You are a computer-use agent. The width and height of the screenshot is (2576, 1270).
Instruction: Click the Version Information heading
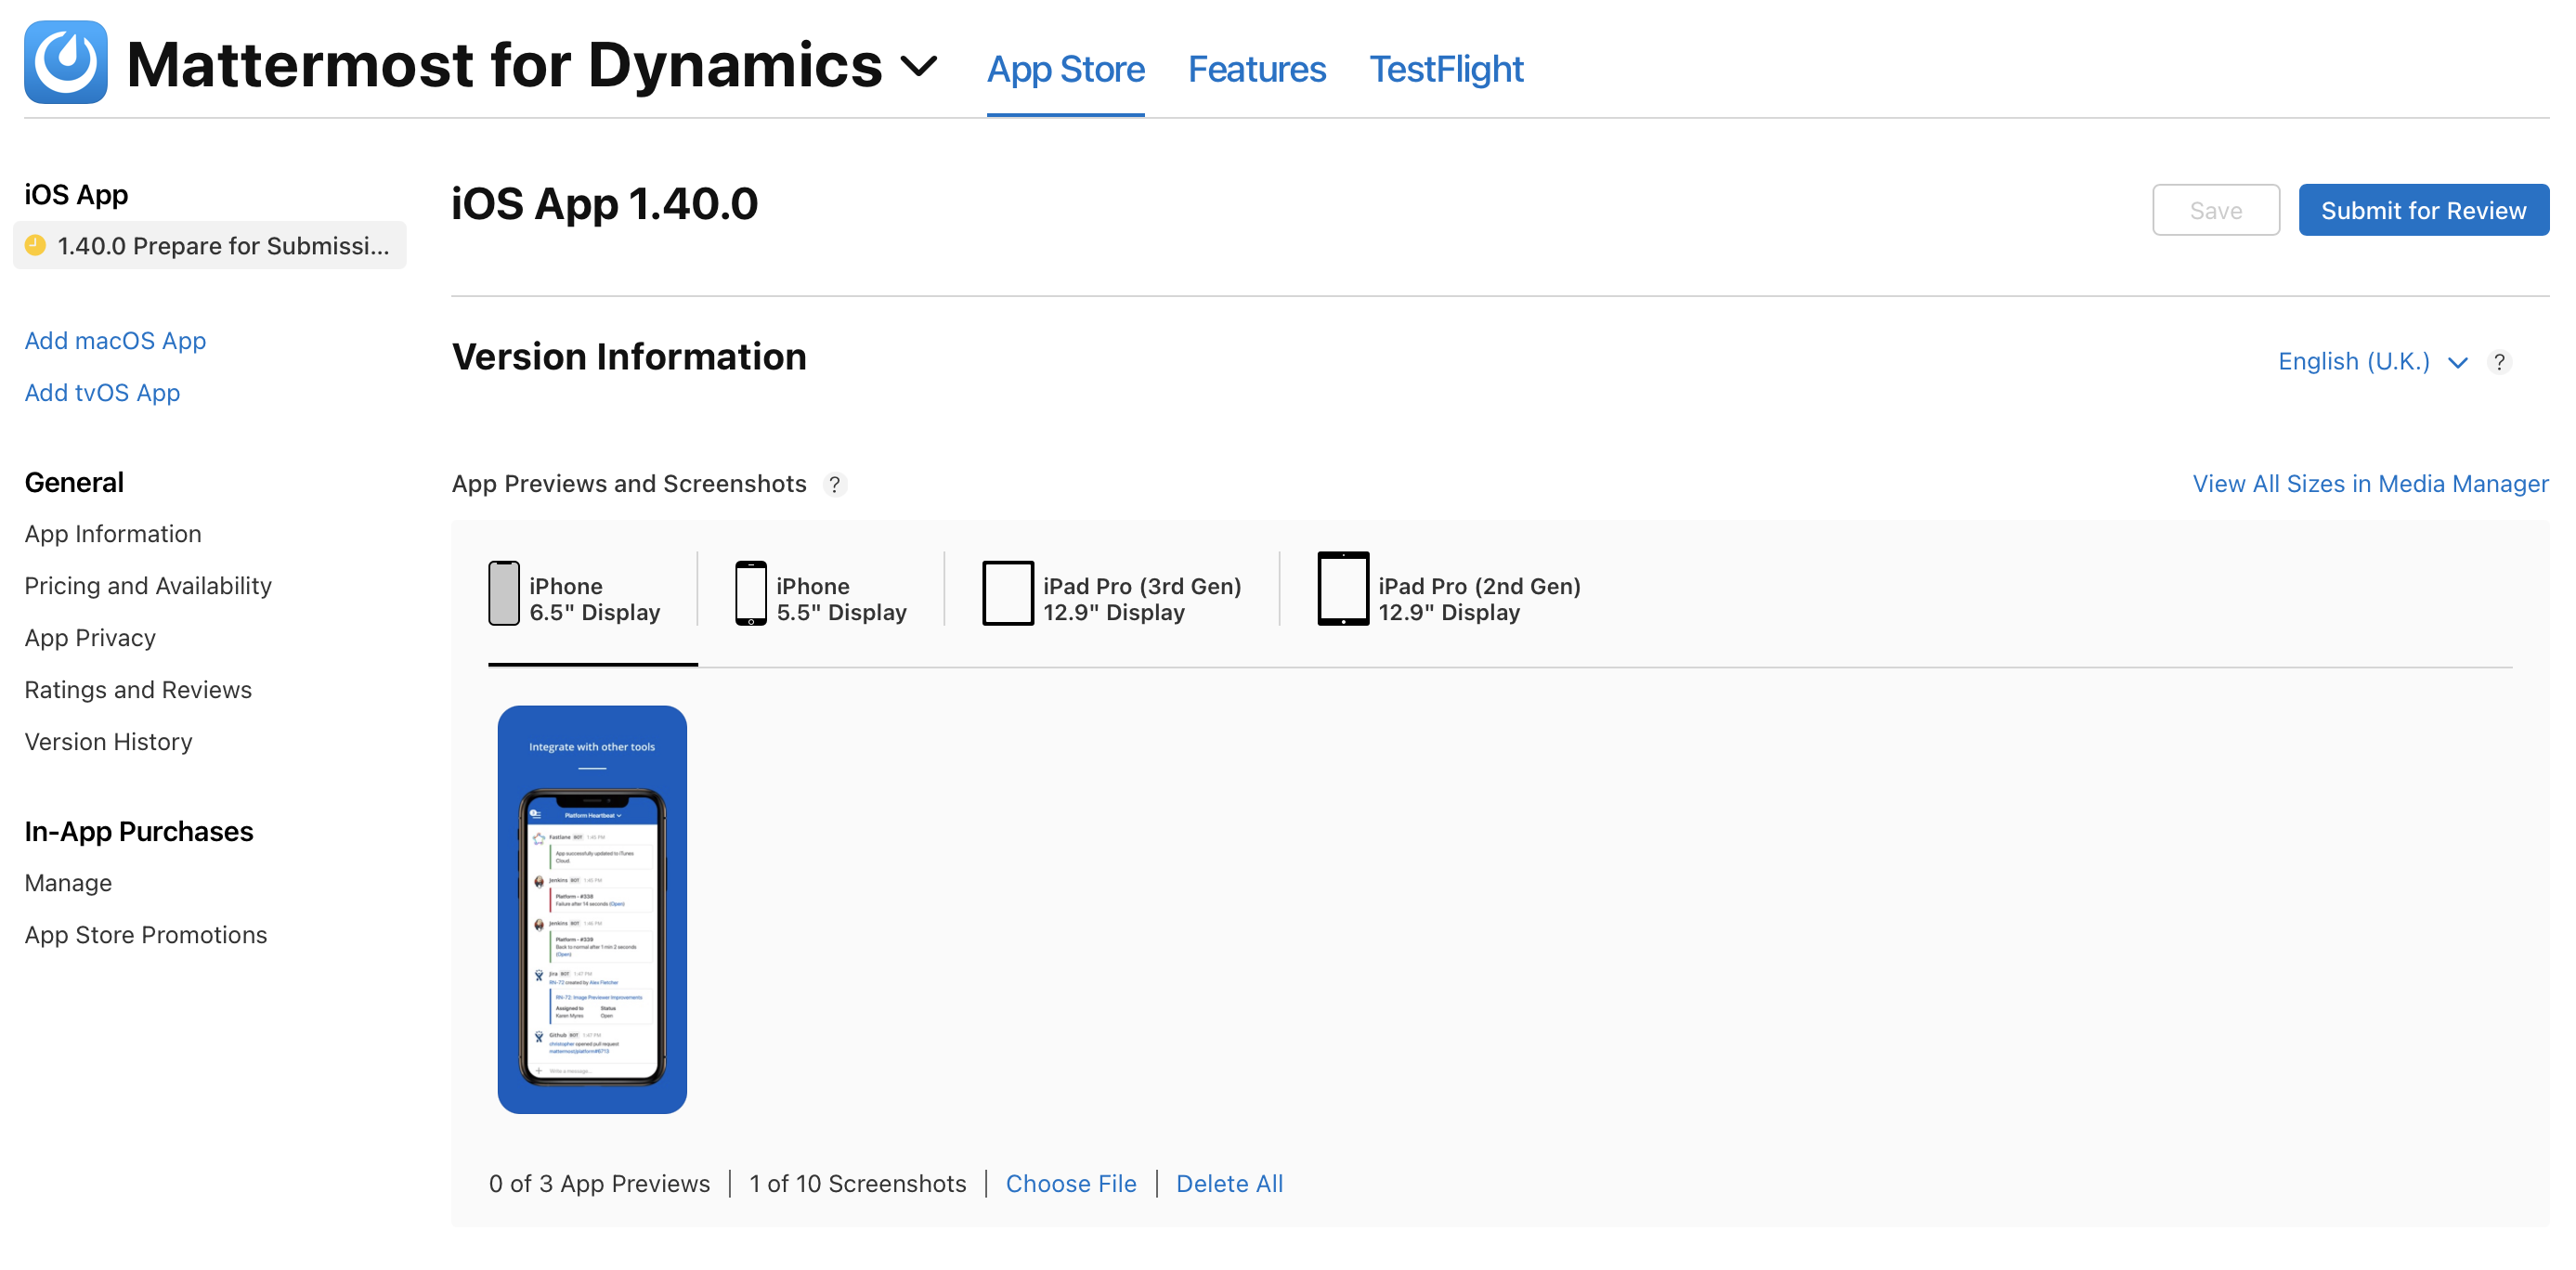(x=629, y=357)
